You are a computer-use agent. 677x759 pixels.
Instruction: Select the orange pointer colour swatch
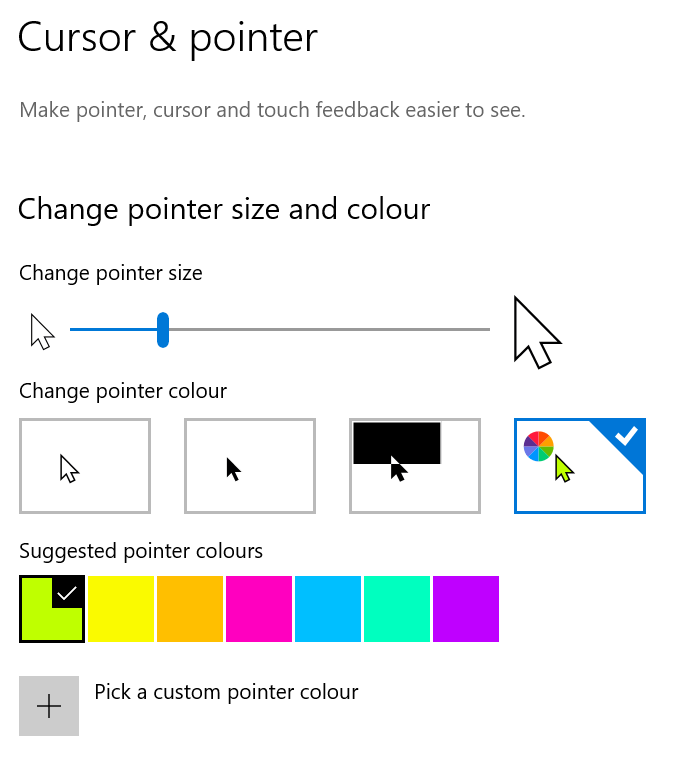point(190,609)
